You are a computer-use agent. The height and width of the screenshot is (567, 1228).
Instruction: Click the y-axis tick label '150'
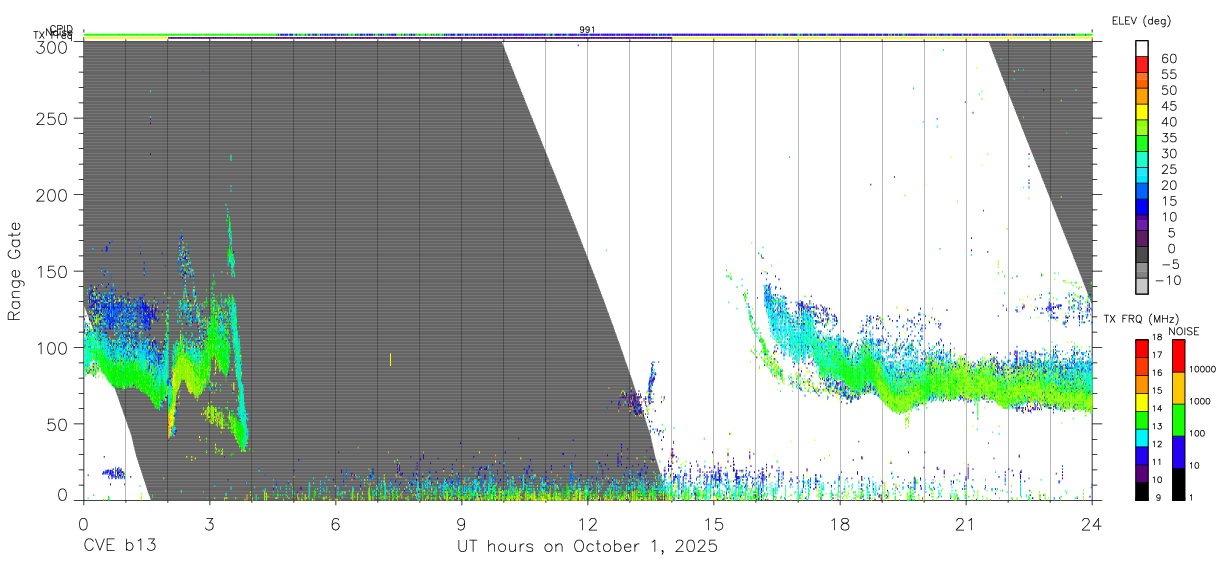click(x=51, y=271)
